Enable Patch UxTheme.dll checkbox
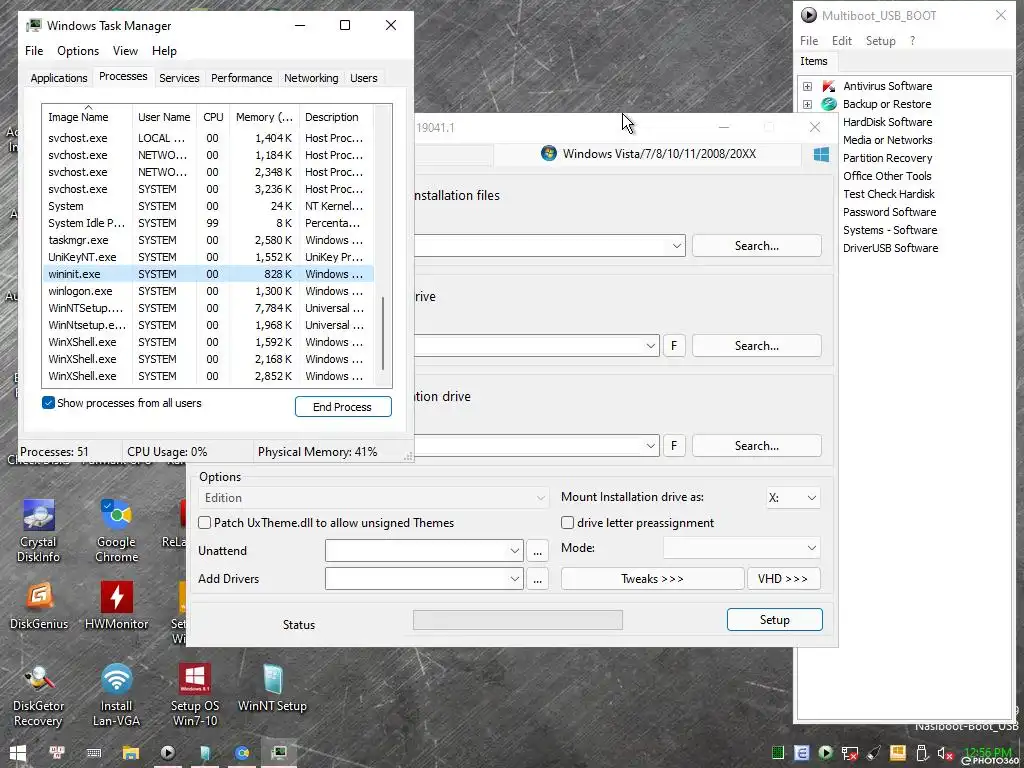 pyautogui.click(x=204, y=522)
